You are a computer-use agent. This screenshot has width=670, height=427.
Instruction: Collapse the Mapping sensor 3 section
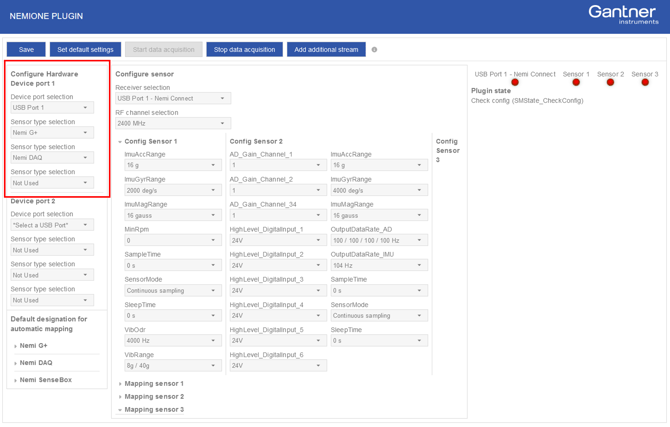coord(151,409)
